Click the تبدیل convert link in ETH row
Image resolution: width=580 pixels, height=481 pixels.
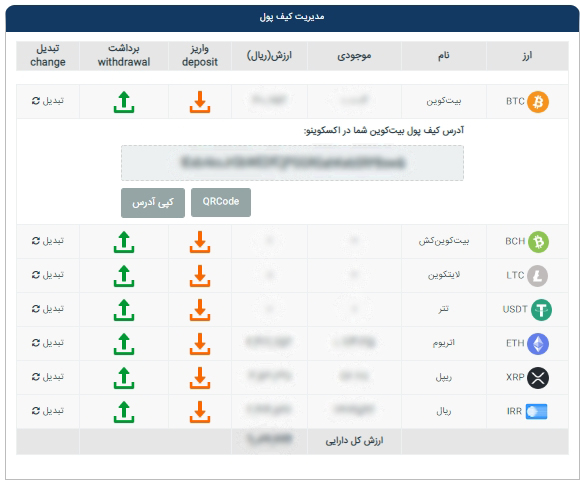pyautogui.click(x=48, y=343)
